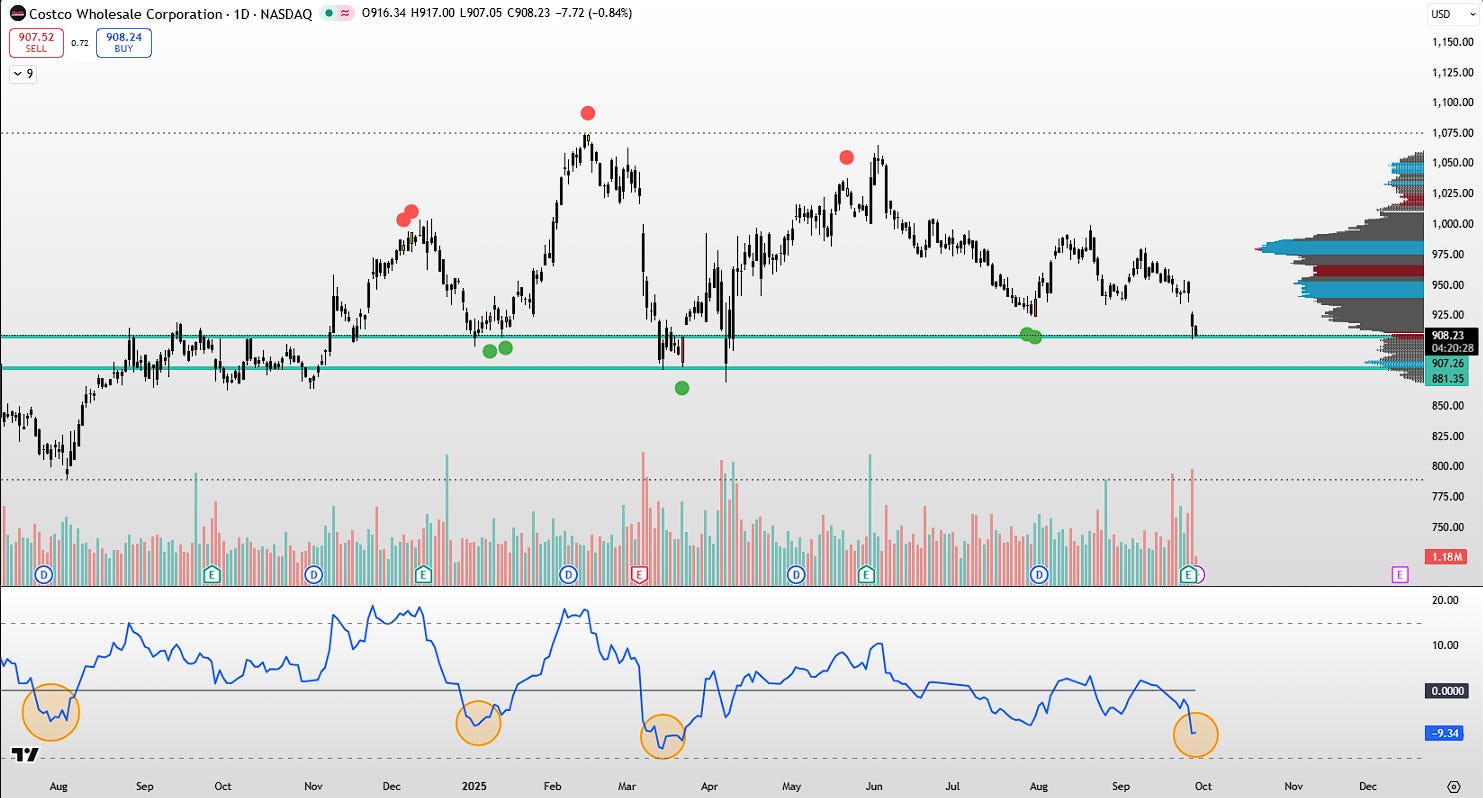Click the 750.00 price axis label
This screenshot has width=1483, height=798.
(1449, 527)
